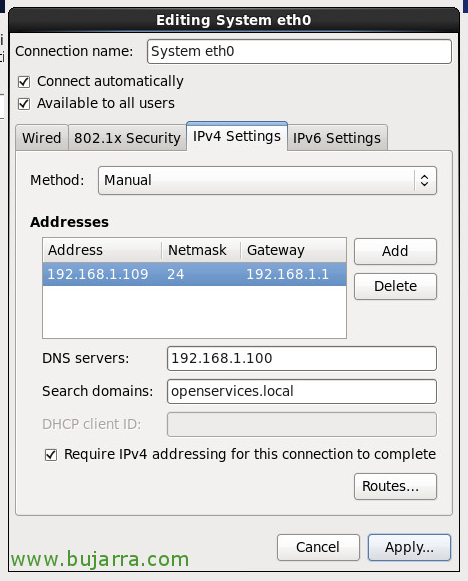This screenshot has width=468, height=581.
Task: Click the Add address button
Action: click(395, 251)
